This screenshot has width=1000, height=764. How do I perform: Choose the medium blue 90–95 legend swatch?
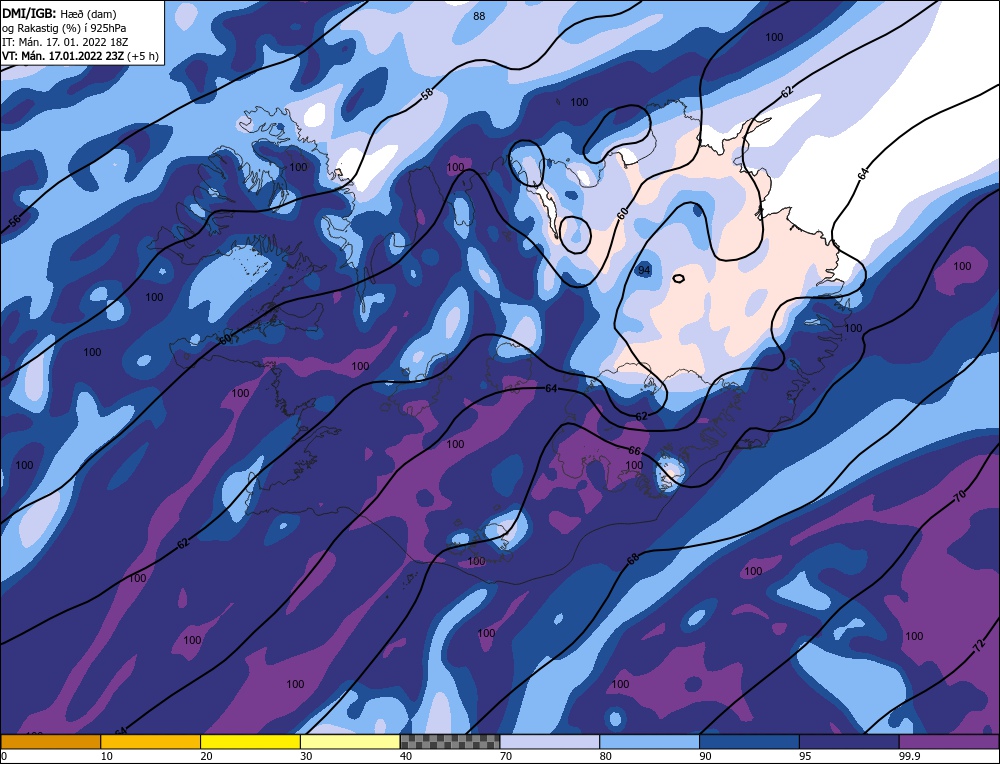pos(749,741)
